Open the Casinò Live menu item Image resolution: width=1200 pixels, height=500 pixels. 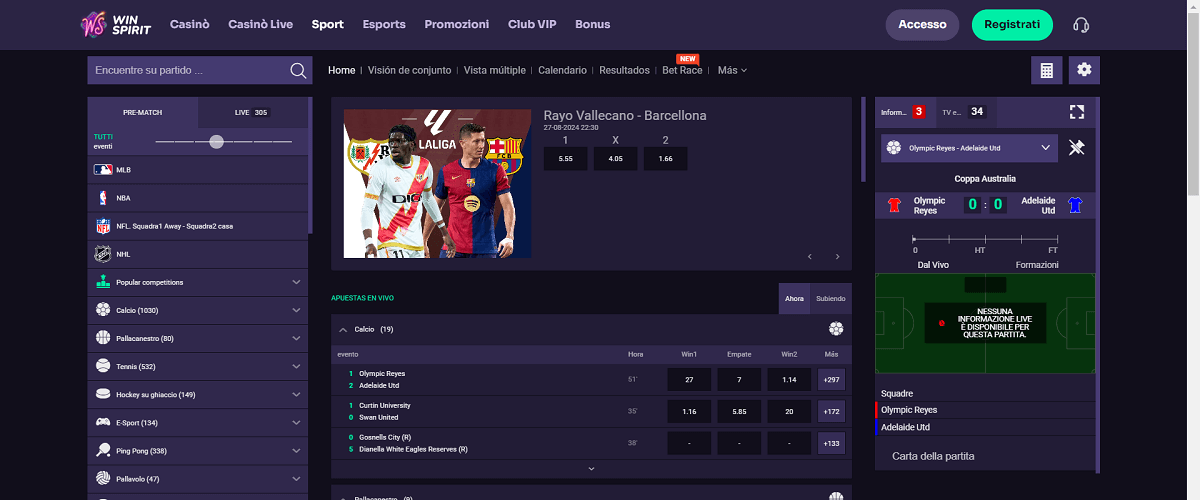coord(261,24)
